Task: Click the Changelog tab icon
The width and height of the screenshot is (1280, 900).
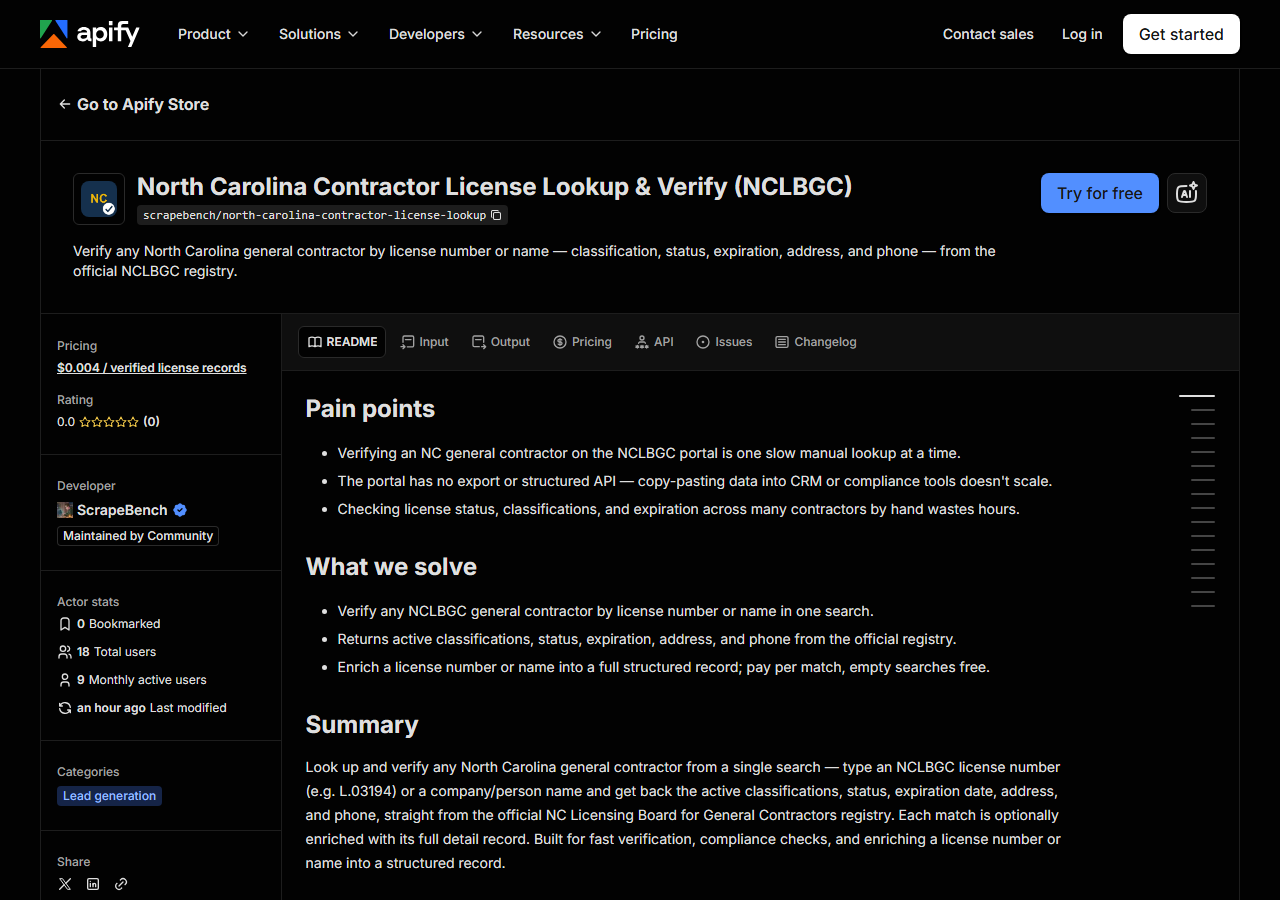Action: tap(782, 342)
